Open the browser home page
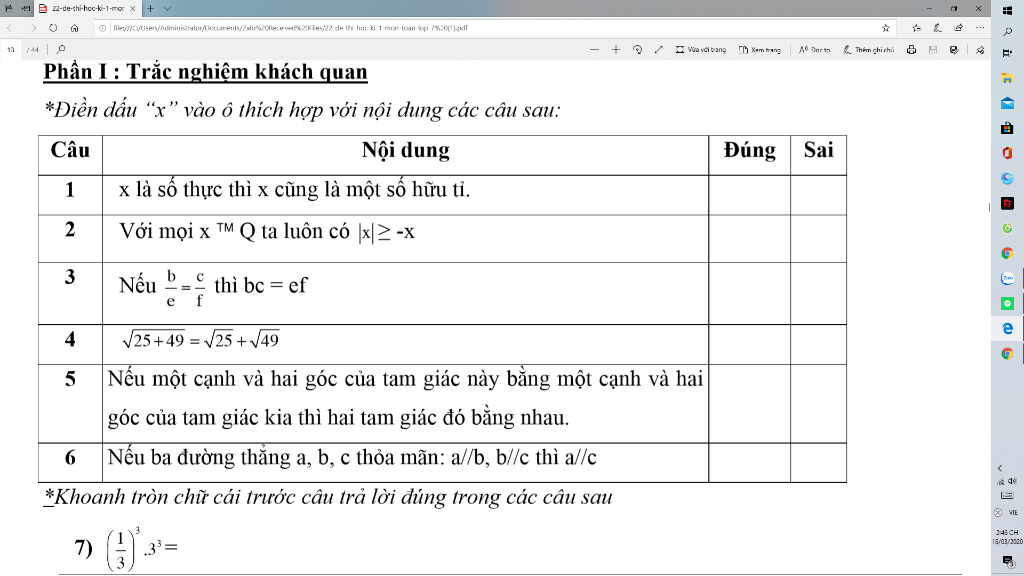The image size is (1024, 576). click(x=74, y=28)
